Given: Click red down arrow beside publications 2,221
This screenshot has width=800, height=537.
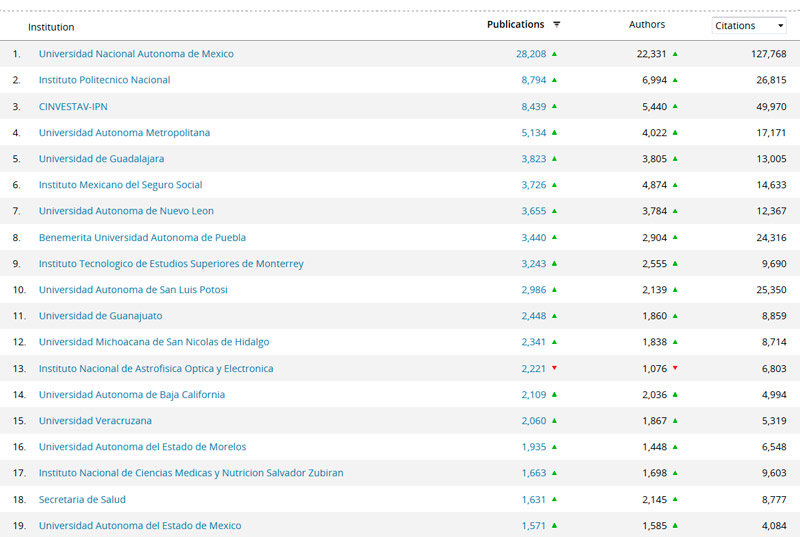Looking at the screenshot, I should click(x=555, y=368).
